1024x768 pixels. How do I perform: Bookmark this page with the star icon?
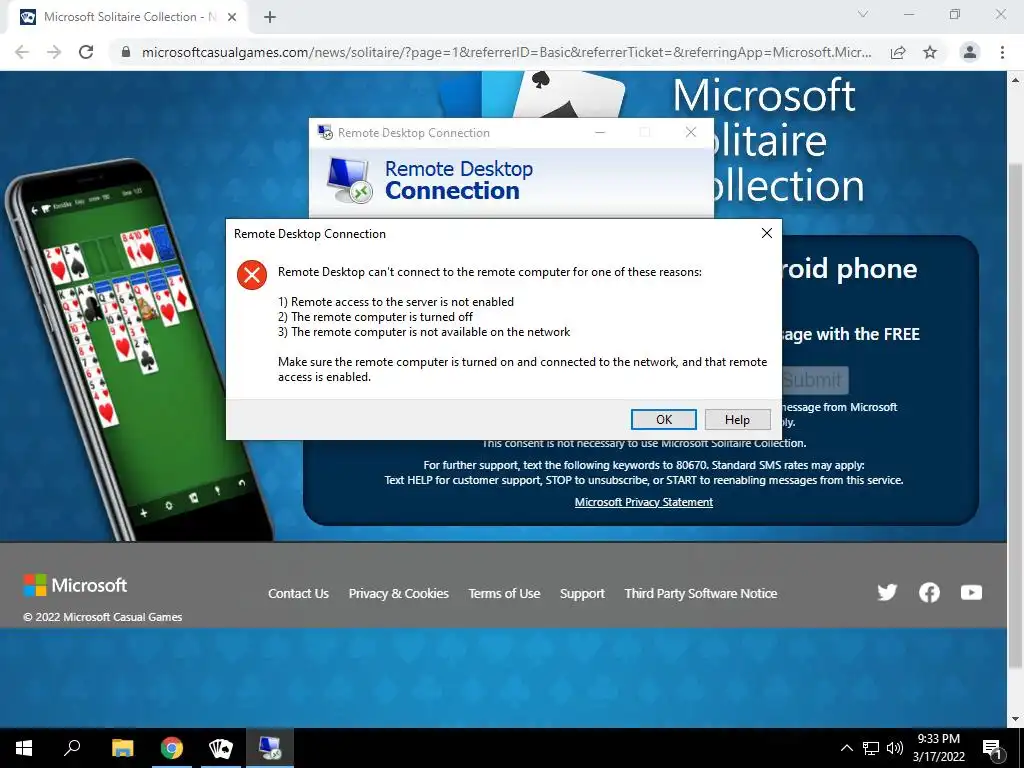[930, 52]
